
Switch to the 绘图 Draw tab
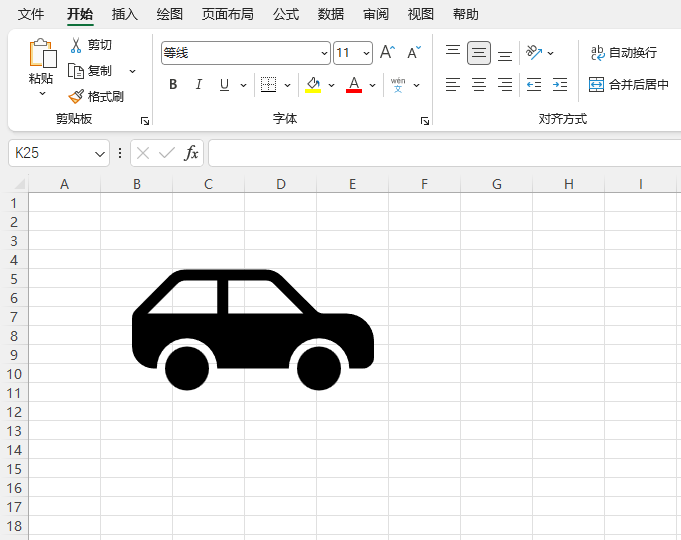click(x=169, y=14)
